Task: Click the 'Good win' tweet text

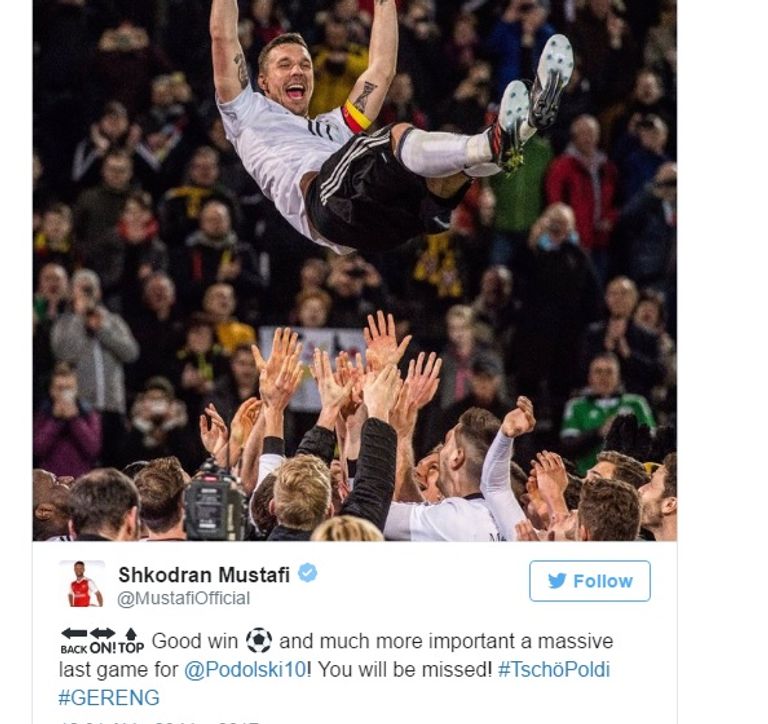Action: pyautogui.click(x=195, y=641)
